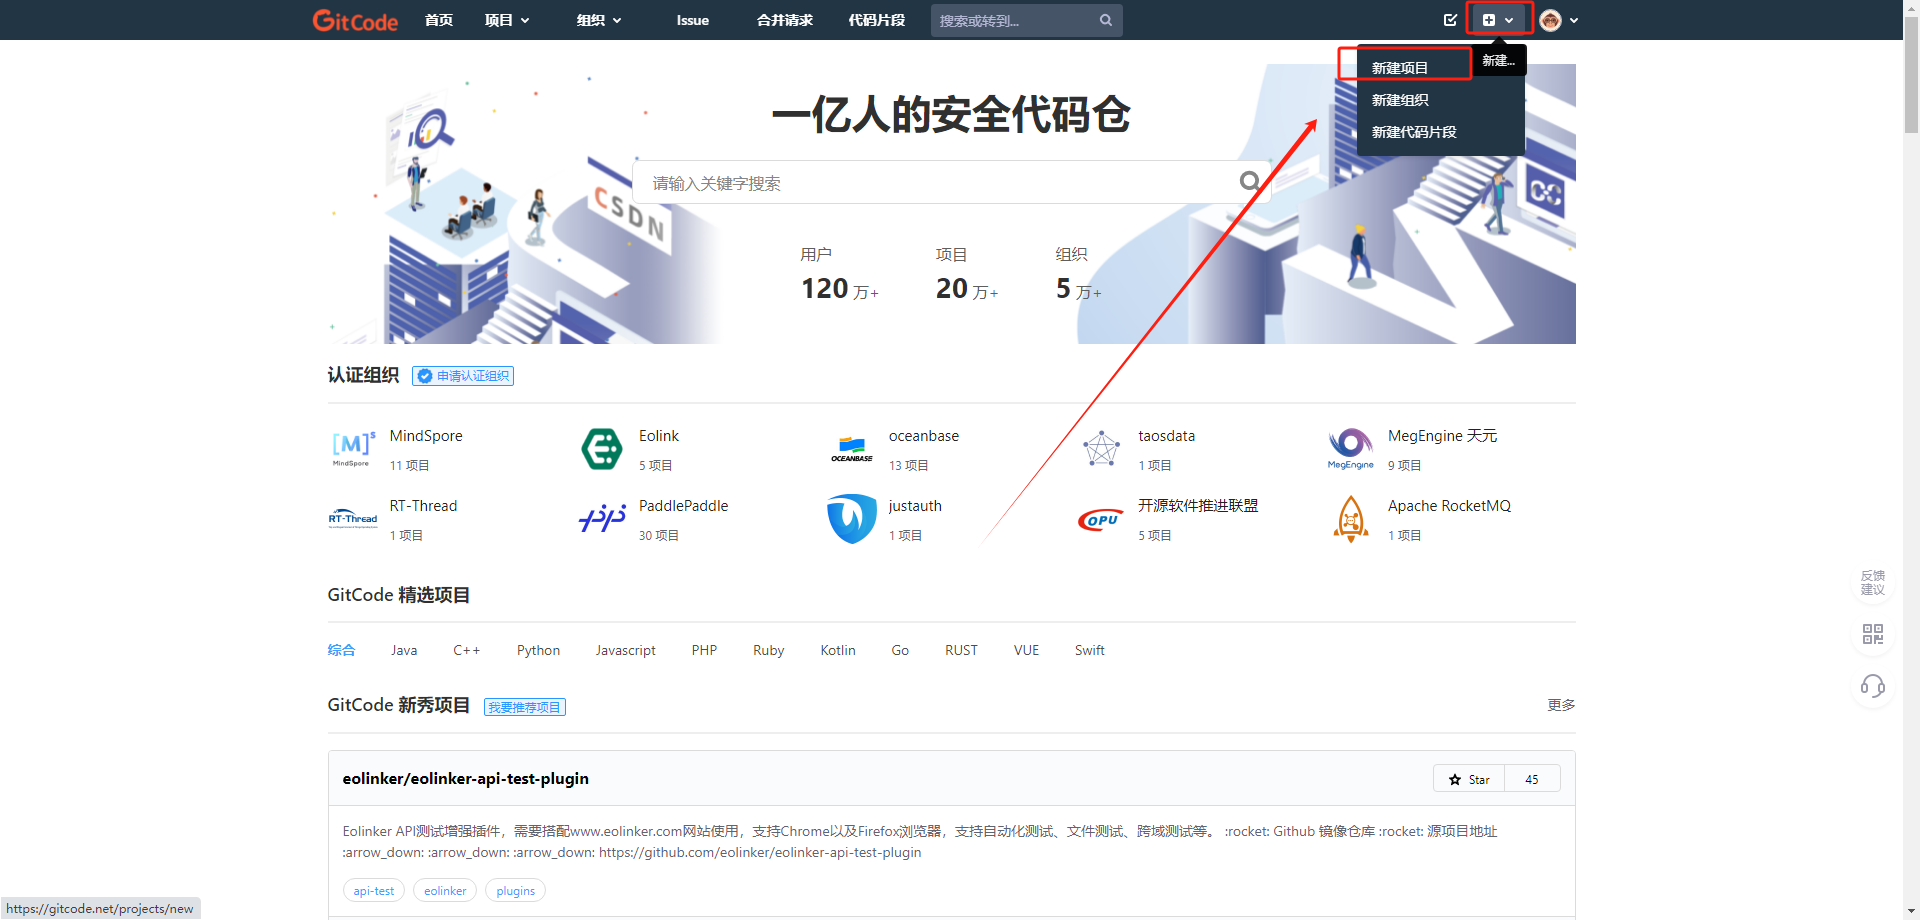Select the Ruby category tab

[769, 650]
